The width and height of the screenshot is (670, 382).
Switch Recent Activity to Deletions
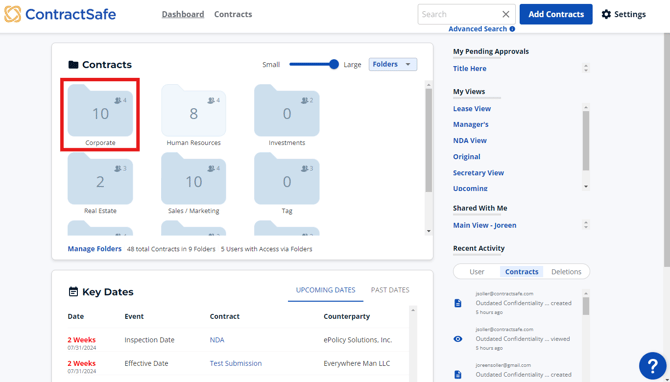click(x=566, y=272)
